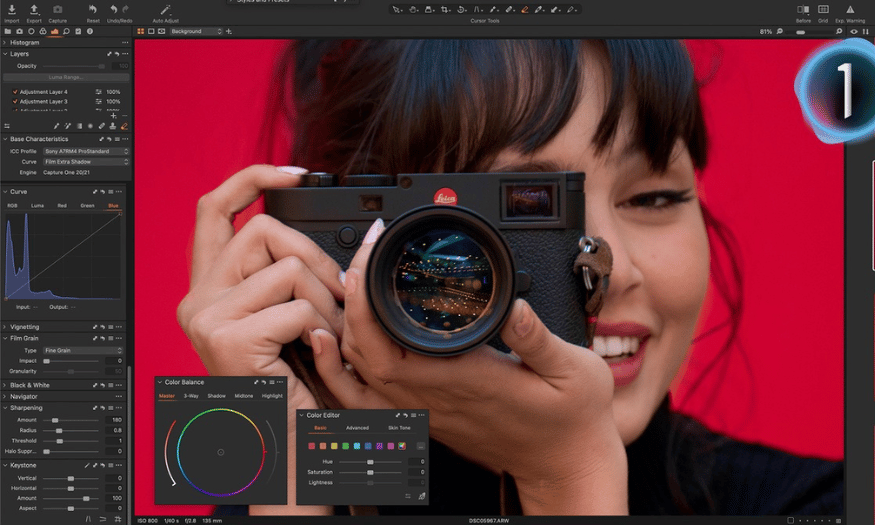Viewport: 875px width, 525px height.
Task: Uncheck Adjustment Layer 3 checkbox
Action: point(15,102)
